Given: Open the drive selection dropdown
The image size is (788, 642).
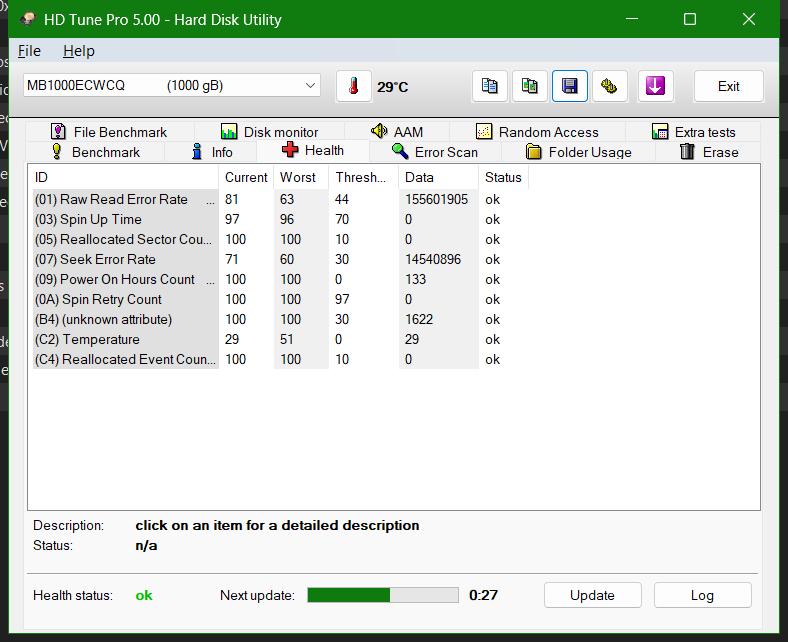Looking at the screenshot, I should pyautogui.click(x=171, y=85).
